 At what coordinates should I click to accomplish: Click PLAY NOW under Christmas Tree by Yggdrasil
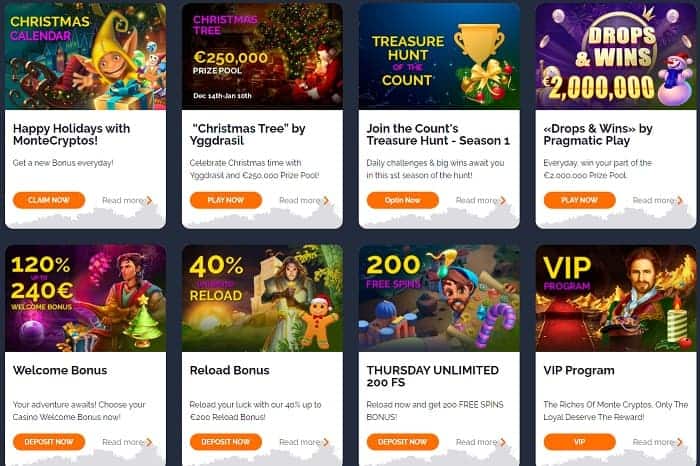[x=225, y=200]
